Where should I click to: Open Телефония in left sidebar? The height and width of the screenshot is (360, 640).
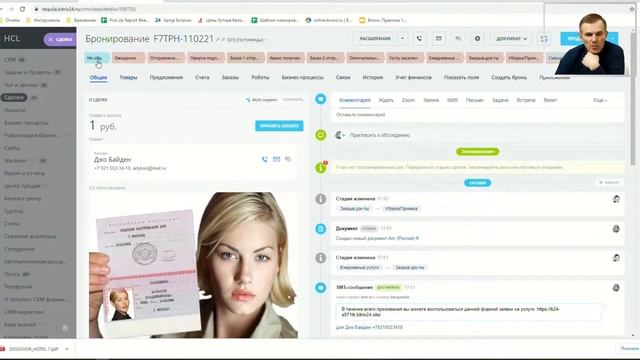pyautogui.click(x=18, y=287)
